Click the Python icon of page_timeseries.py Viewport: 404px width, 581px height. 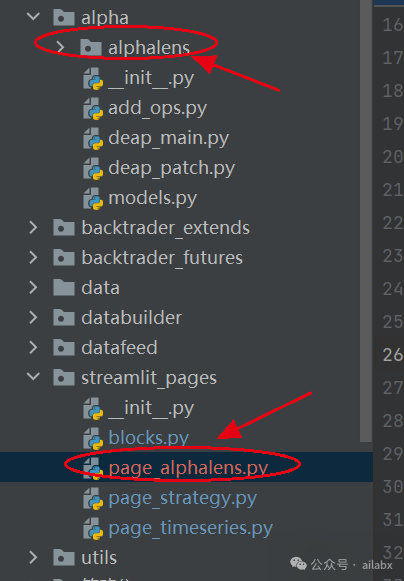point(93,528)
